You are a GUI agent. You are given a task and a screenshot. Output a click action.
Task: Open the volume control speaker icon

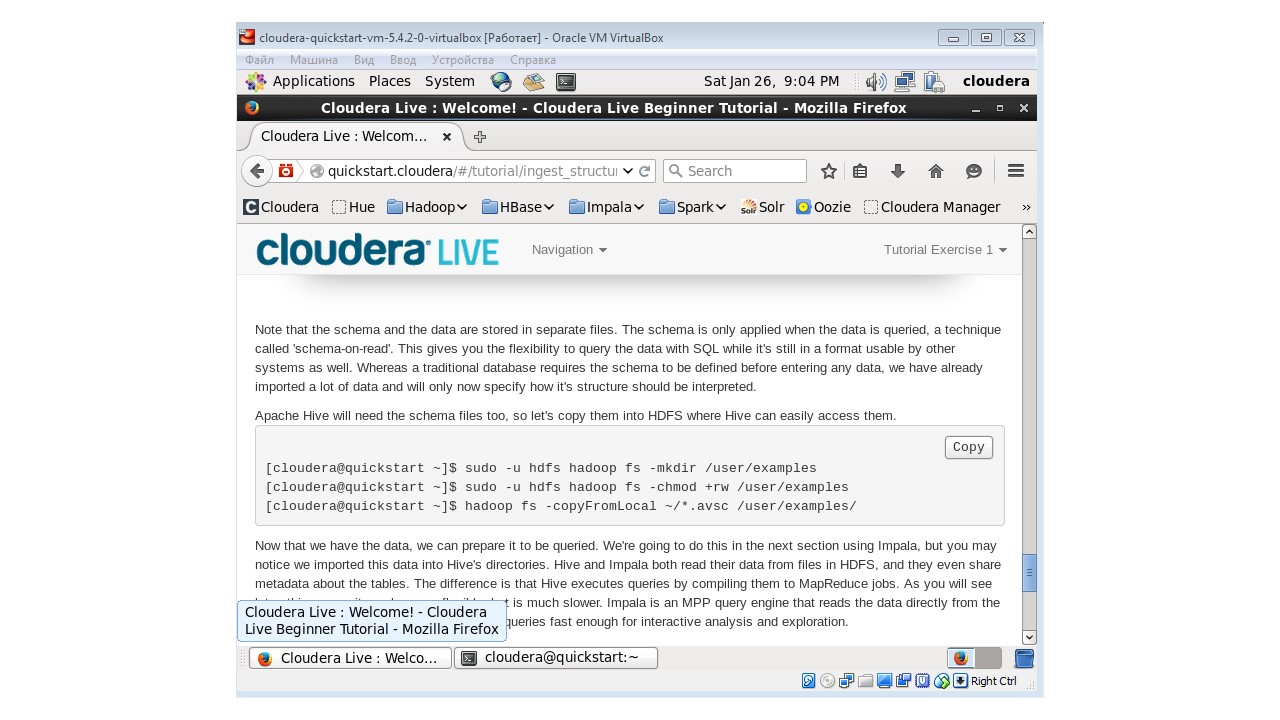876,82
